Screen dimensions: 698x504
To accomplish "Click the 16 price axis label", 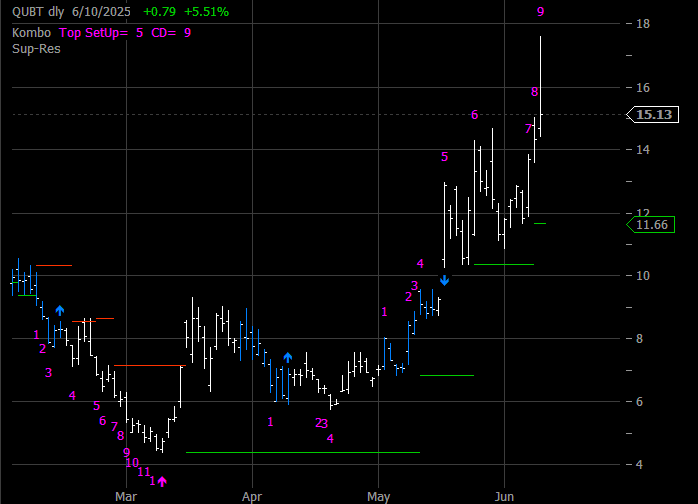I will (x=643, y=87).
